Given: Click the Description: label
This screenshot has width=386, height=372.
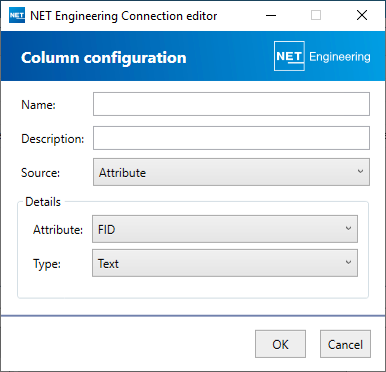Looking at the screenshot, I should 53,139.
